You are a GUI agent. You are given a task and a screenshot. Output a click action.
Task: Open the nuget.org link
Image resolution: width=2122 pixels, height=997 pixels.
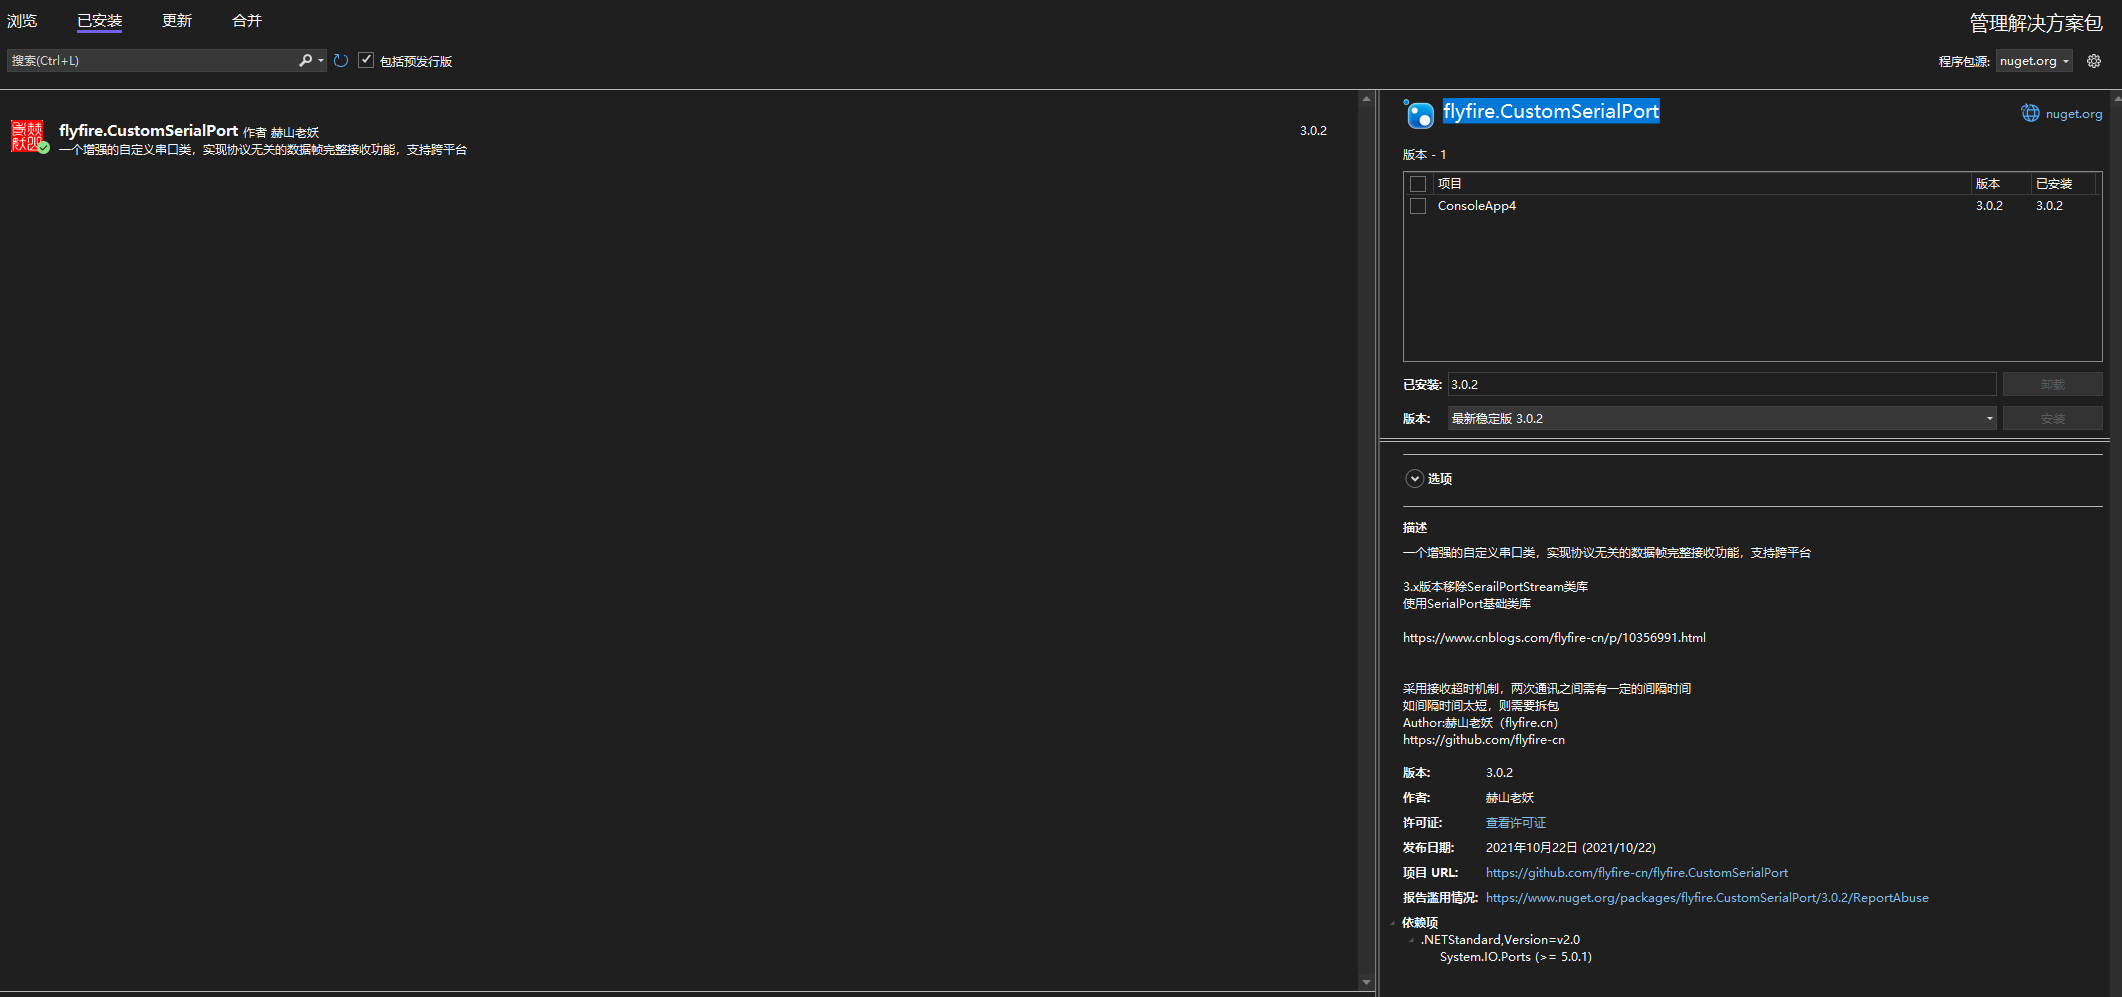(2074, 114)
